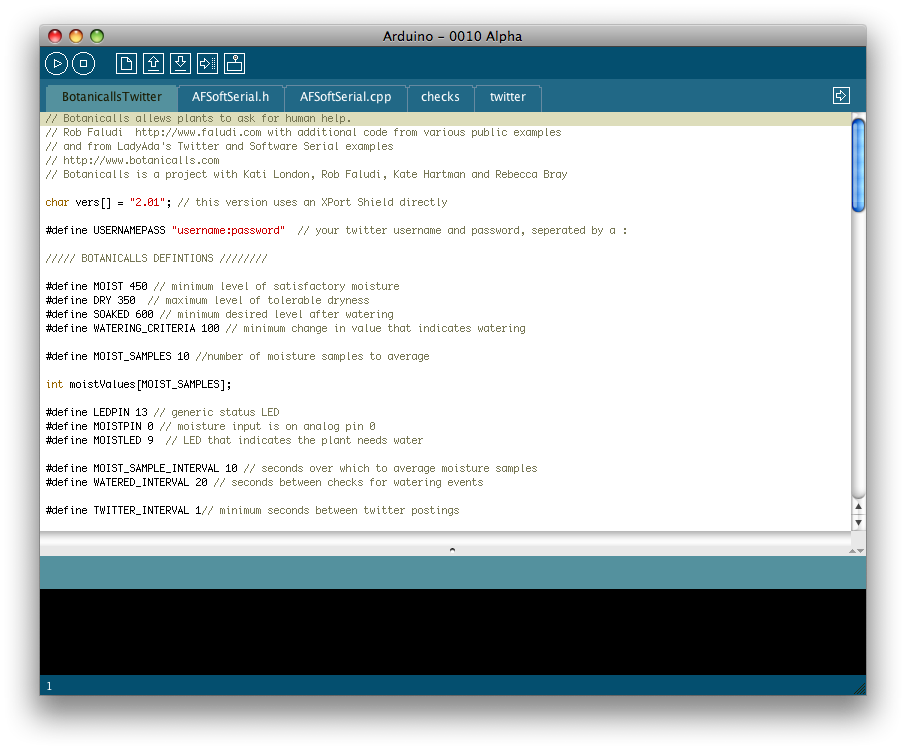
Task: Click the Verify/Compile sketch button
Action: [56, 63]
